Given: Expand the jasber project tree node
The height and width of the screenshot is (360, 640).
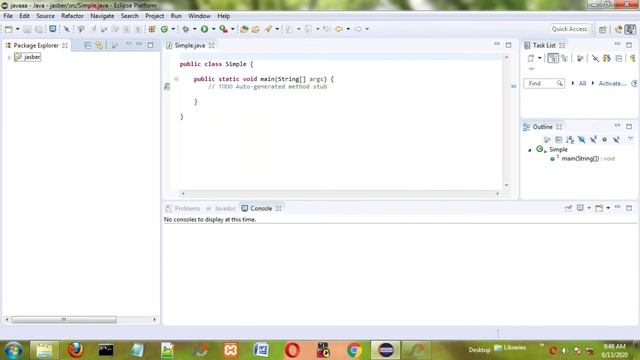Looking at the screenshot, I should [9, 58].
